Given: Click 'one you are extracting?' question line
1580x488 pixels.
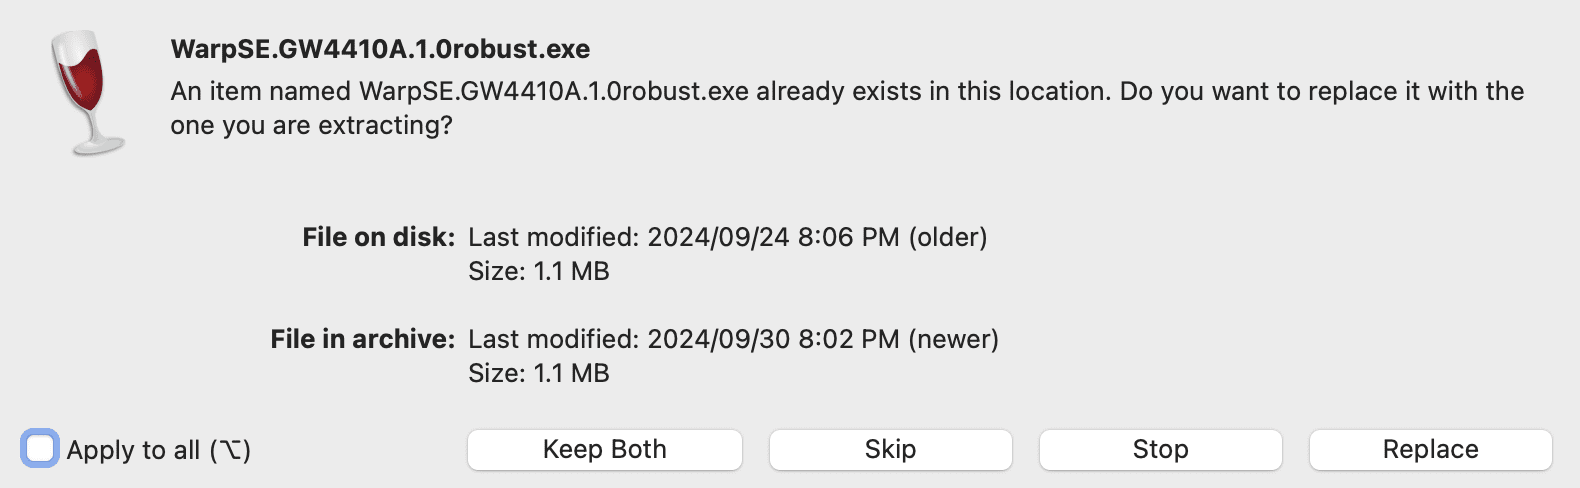Looking at the screenshot, I should point(311,125).
